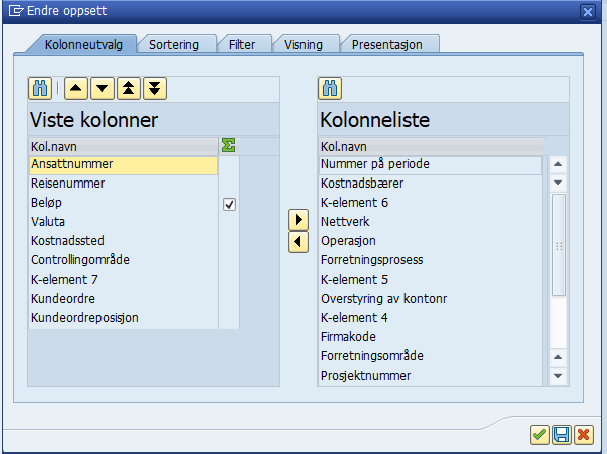Select the K-element 7 row
The height and width of the screenshot is (454, 607).
point(123,279)
